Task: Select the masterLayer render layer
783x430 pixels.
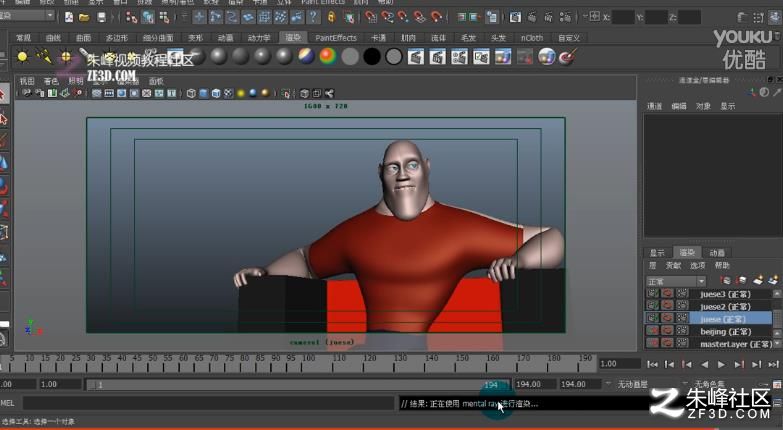Action: coord(732,344)
